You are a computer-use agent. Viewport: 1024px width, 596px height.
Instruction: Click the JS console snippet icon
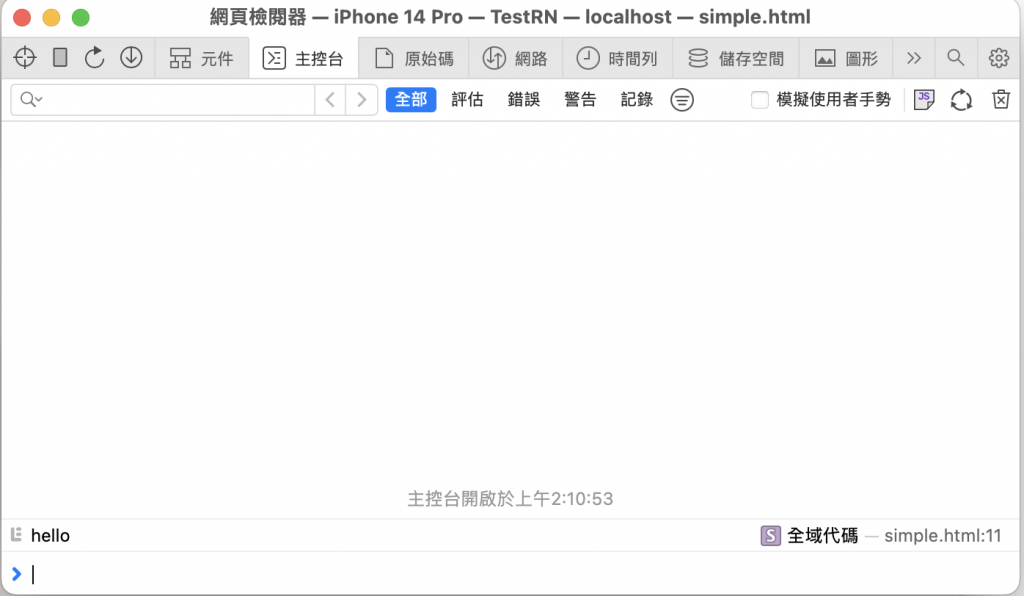tap(923, 100)
